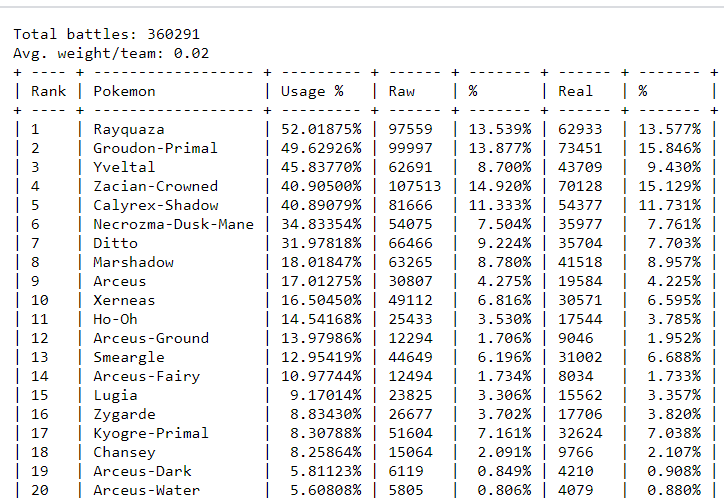The image size is (724, 498).
Task: Click usage value '40.90500%'
Action: click(321, 186)
